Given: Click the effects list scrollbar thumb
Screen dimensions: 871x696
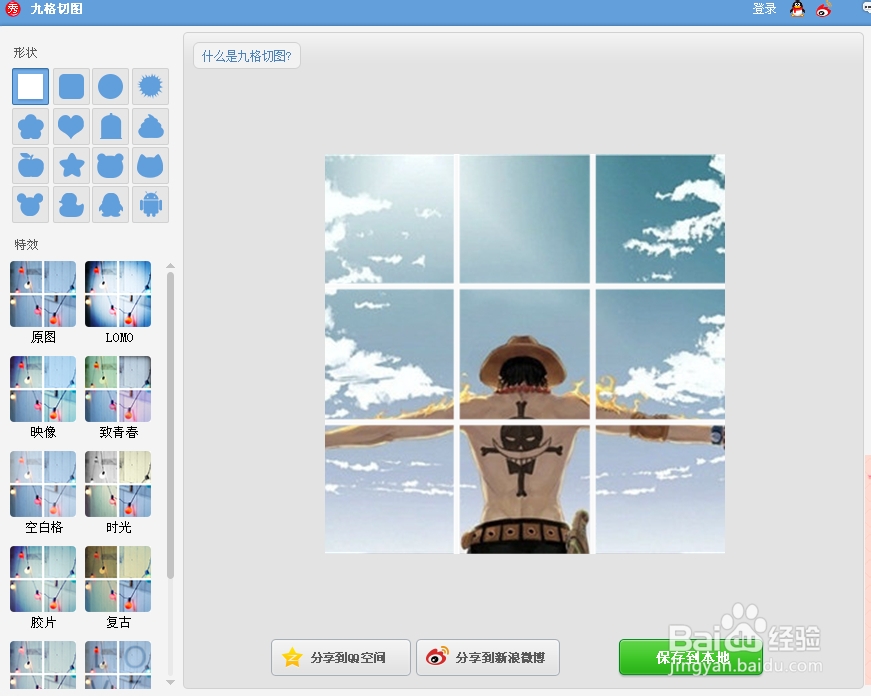Looking at the screenshot, I should tap(171, 425).
